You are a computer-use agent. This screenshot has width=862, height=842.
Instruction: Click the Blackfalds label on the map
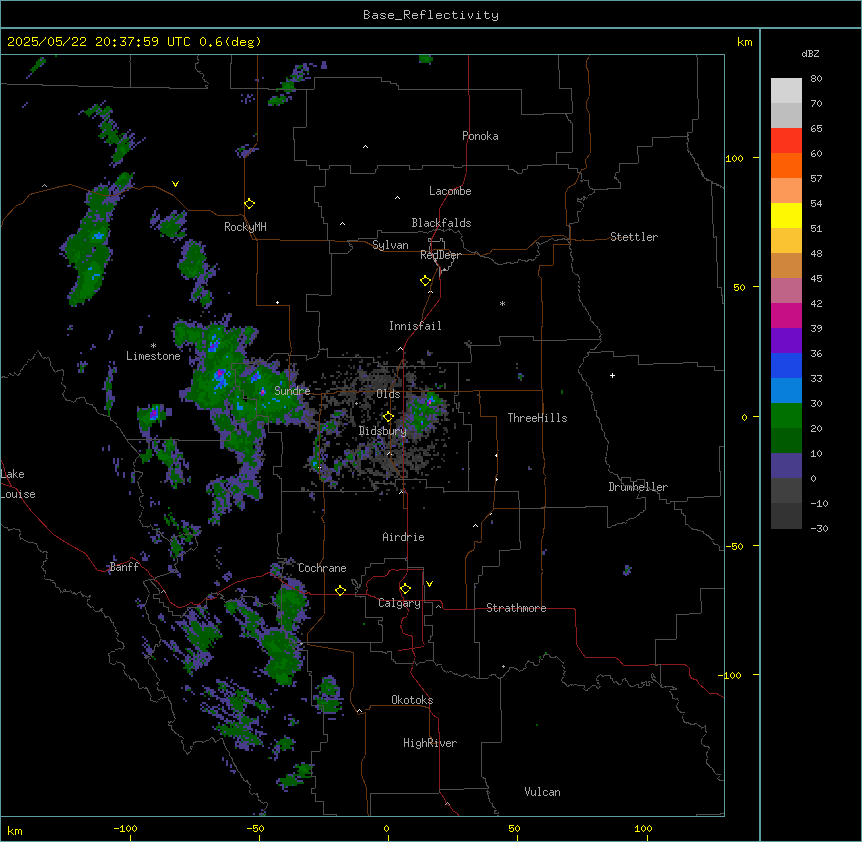pos(441,223)
